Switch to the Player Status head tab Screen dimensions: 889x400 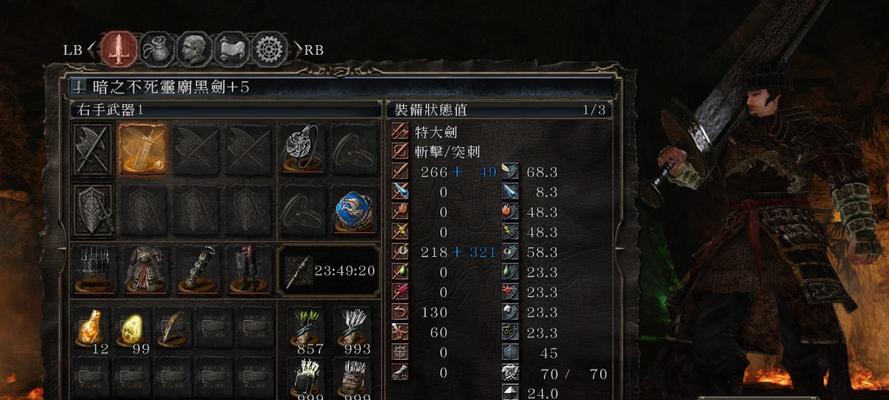[194, 49]
